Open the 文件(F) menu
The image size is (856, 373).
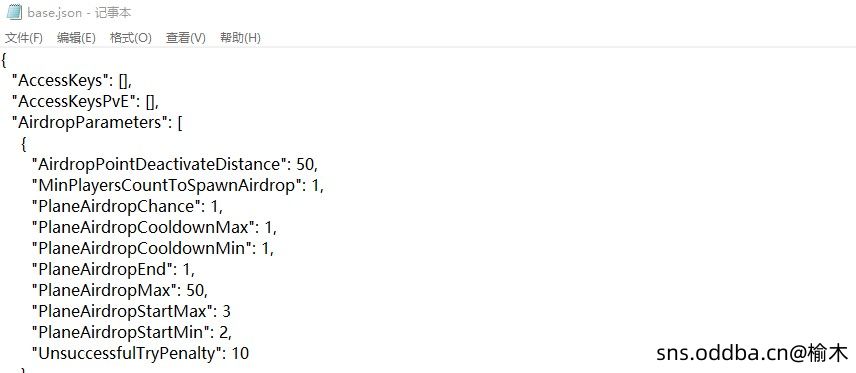pos(23,38)
